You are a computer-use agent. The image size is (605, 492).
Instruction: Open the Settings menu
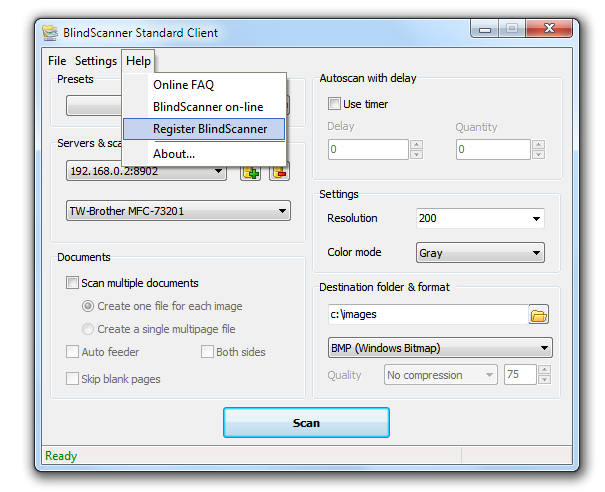(96, 61)
